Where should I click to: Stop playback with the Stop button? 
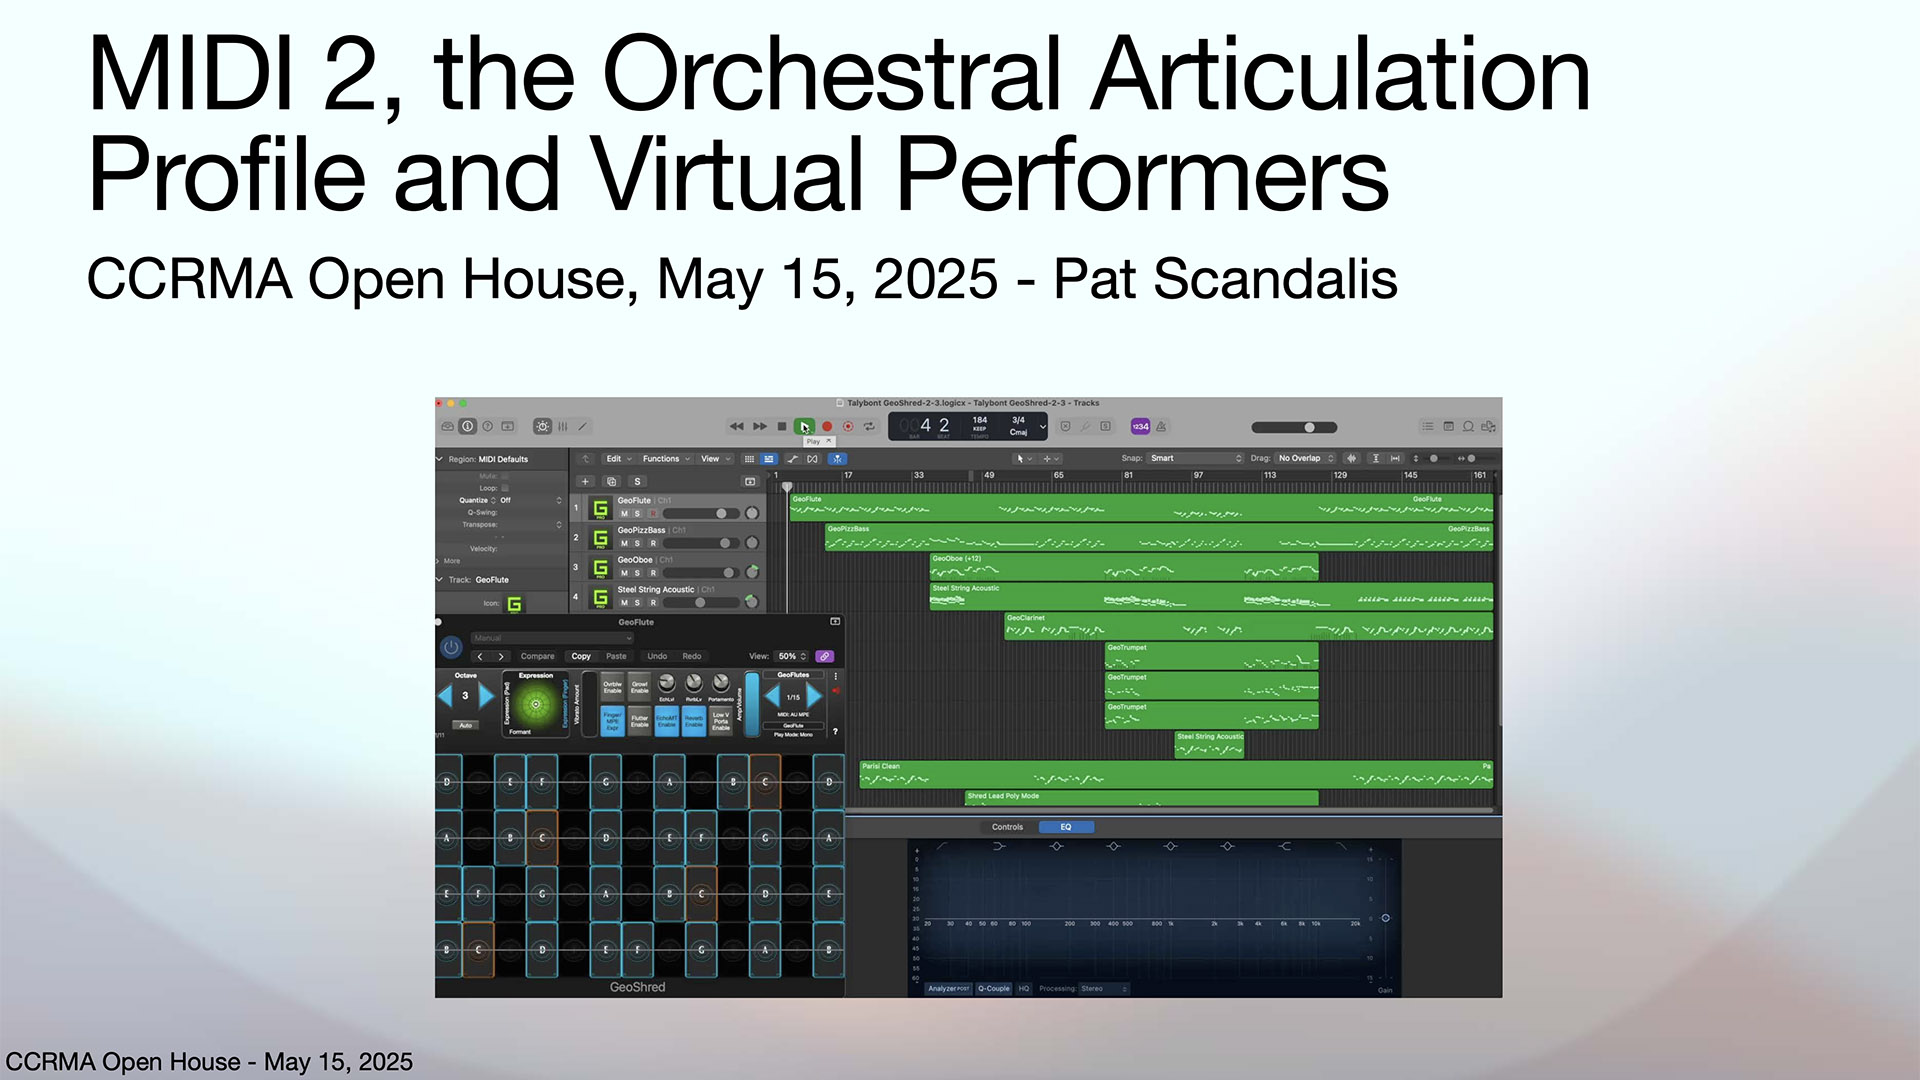(x=782, y=427)
